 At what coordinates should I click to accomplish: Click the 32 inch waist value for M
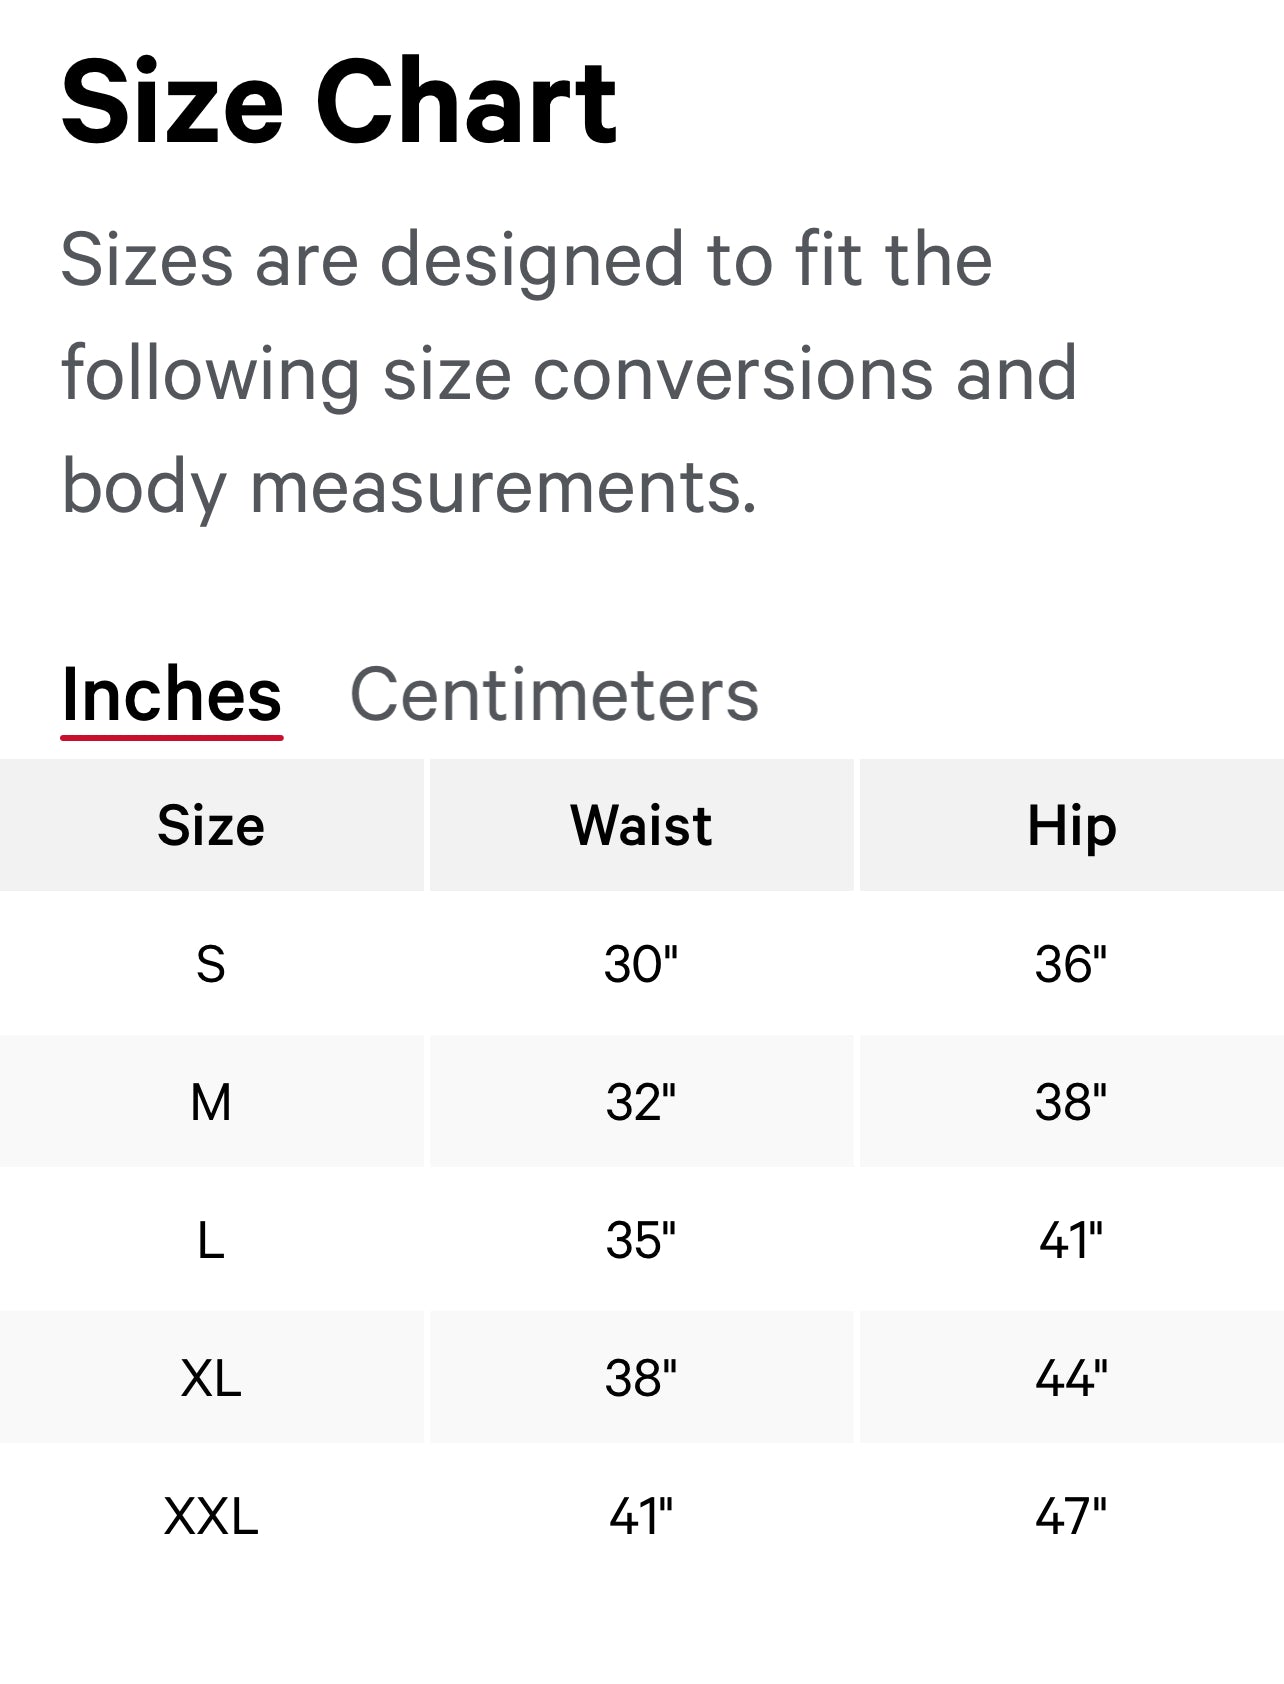[x=640, y=1101]
